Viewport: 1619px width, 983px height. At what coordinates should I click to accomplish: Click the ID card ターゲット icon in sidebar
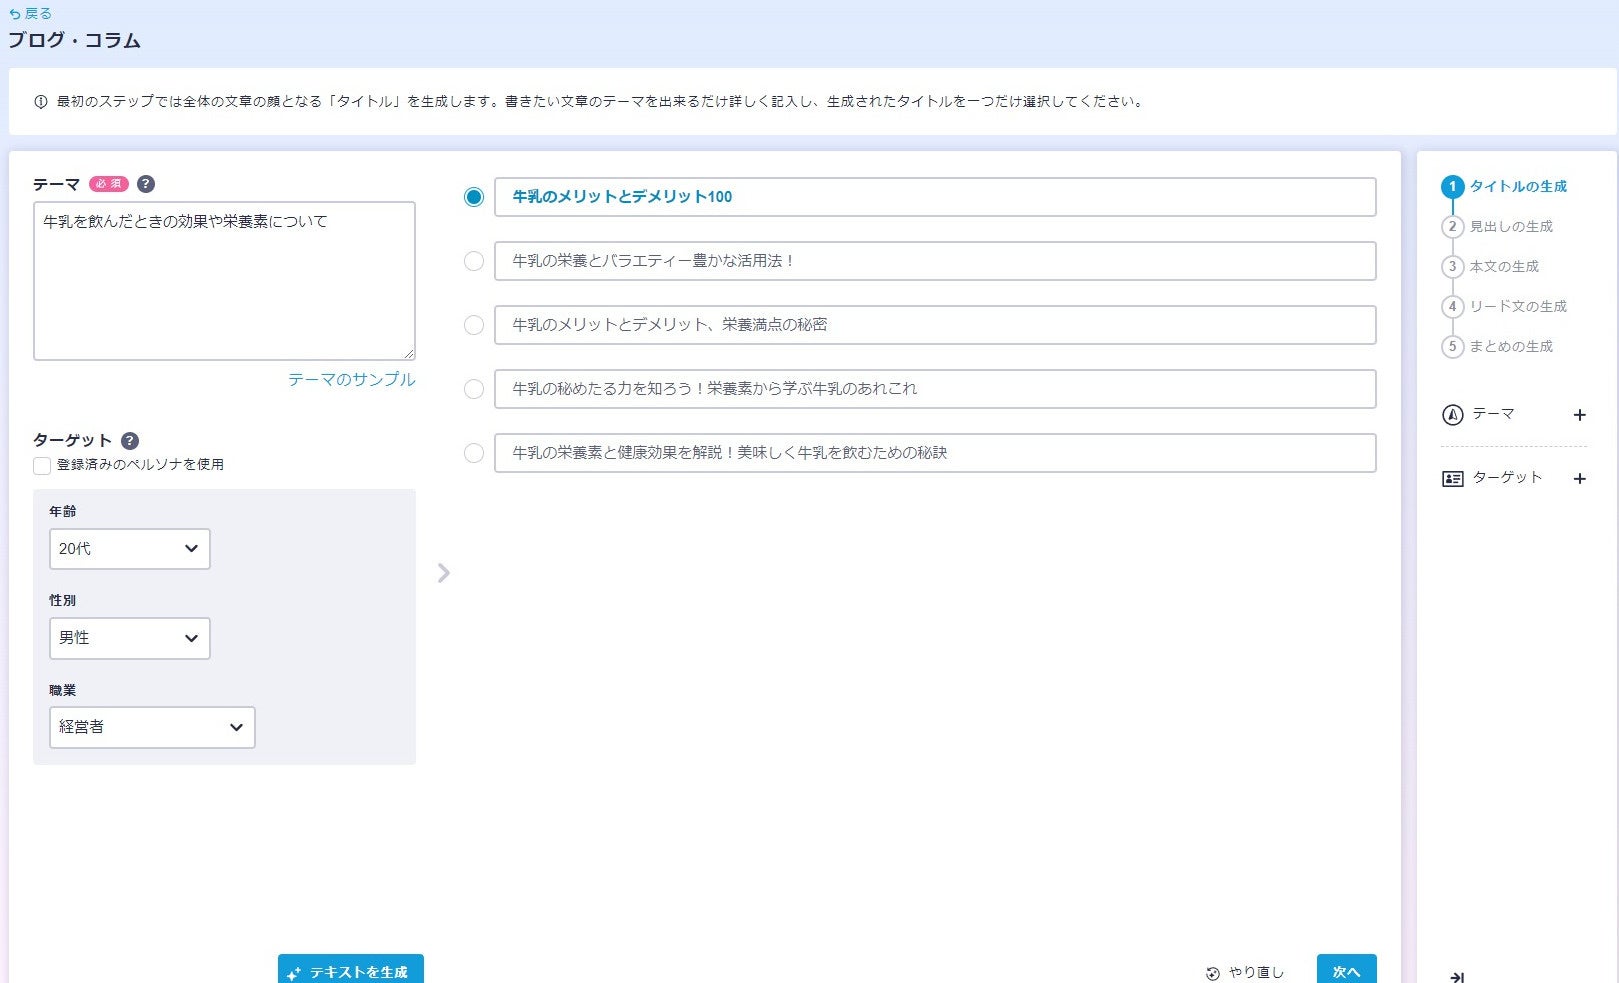pos(1453,479)
